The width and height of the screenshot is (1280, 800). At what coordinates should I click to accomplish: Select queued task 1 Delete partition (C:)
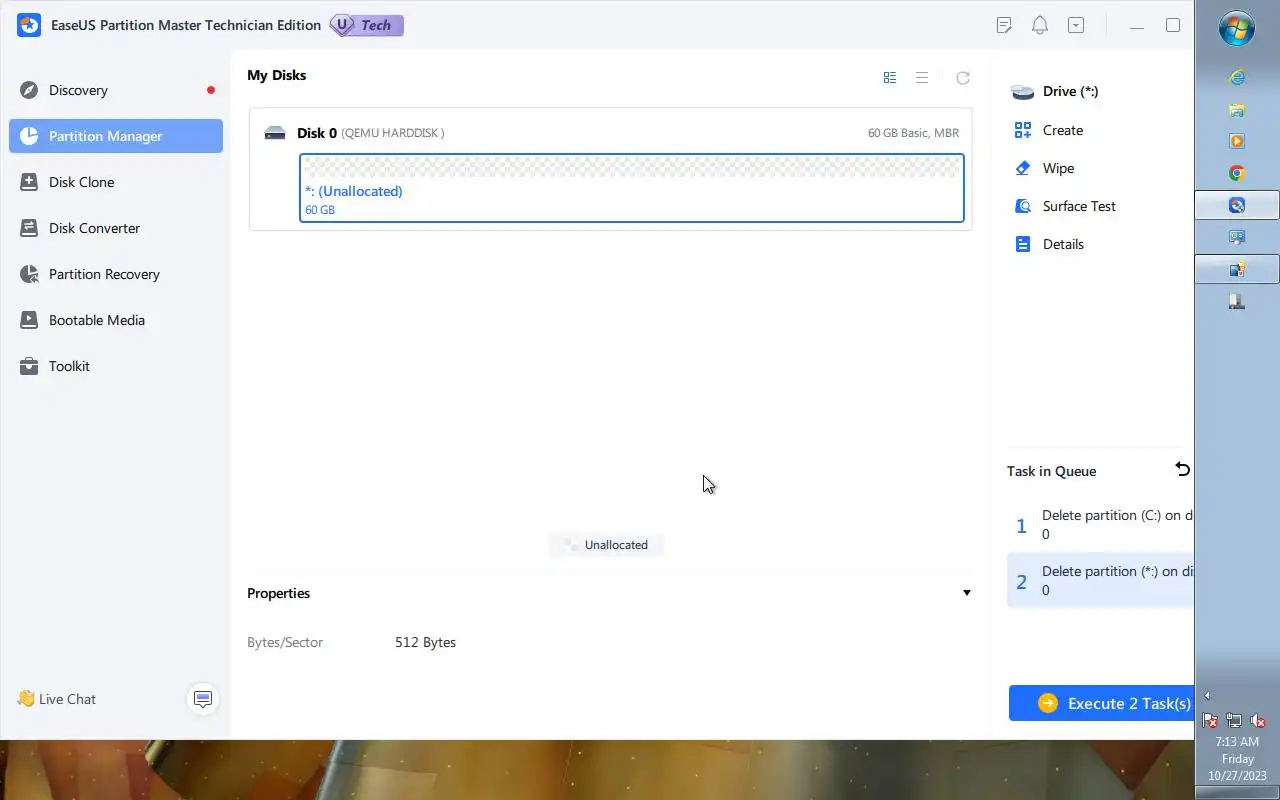(x=1100, y=525)
